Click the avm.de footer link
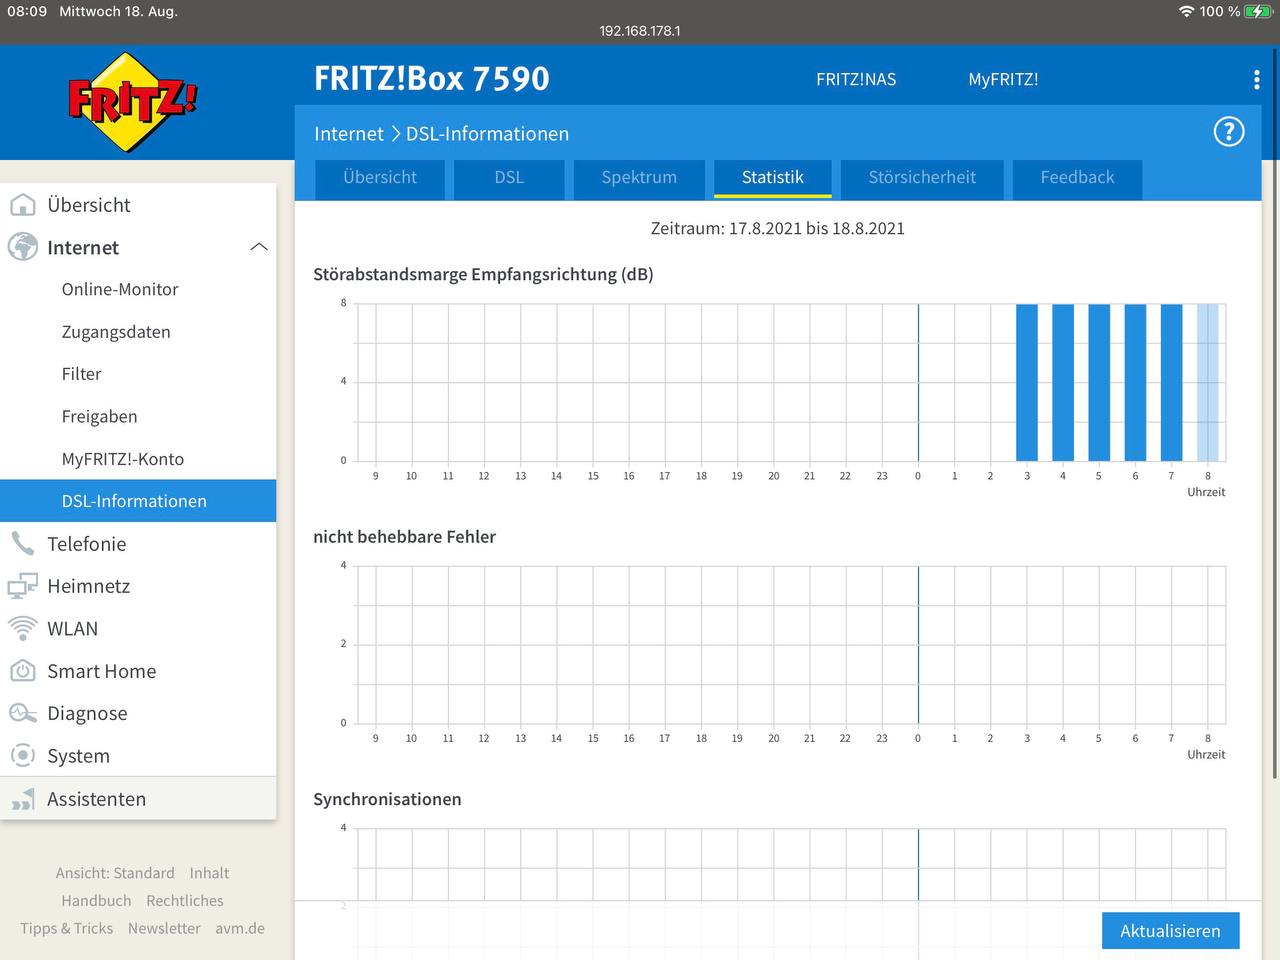 [x=240, y=928]
